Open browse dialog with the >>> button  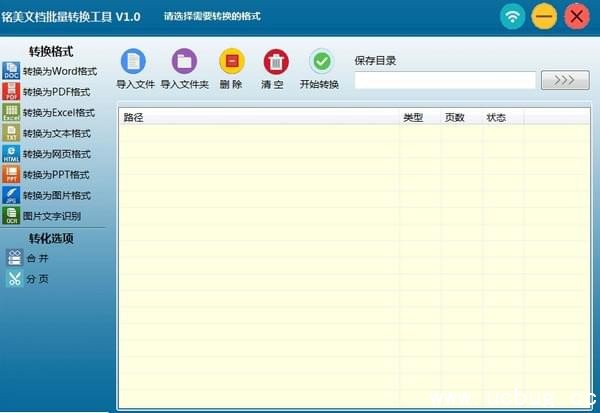[x=564, y=80]
